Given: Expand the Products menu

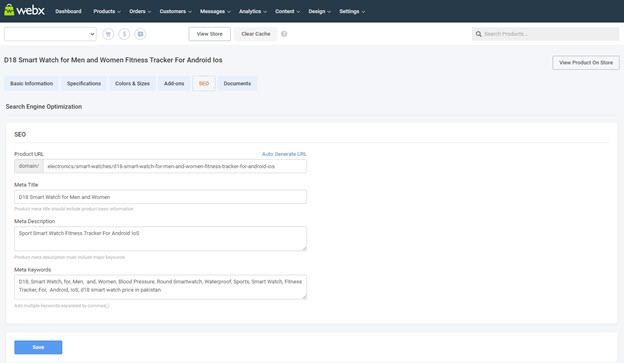Looking at the screenshot, I should [x=107, y=11].
